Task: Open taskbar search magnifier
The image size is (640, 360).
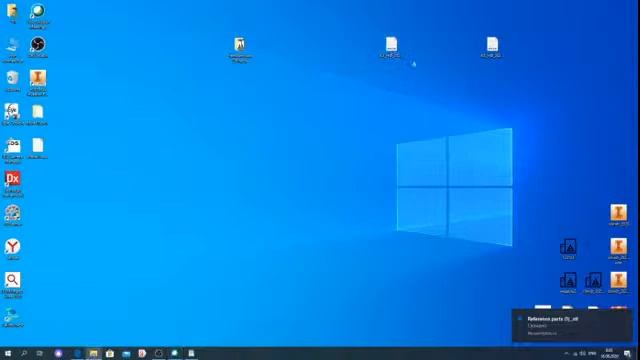Action: [24, 353]
